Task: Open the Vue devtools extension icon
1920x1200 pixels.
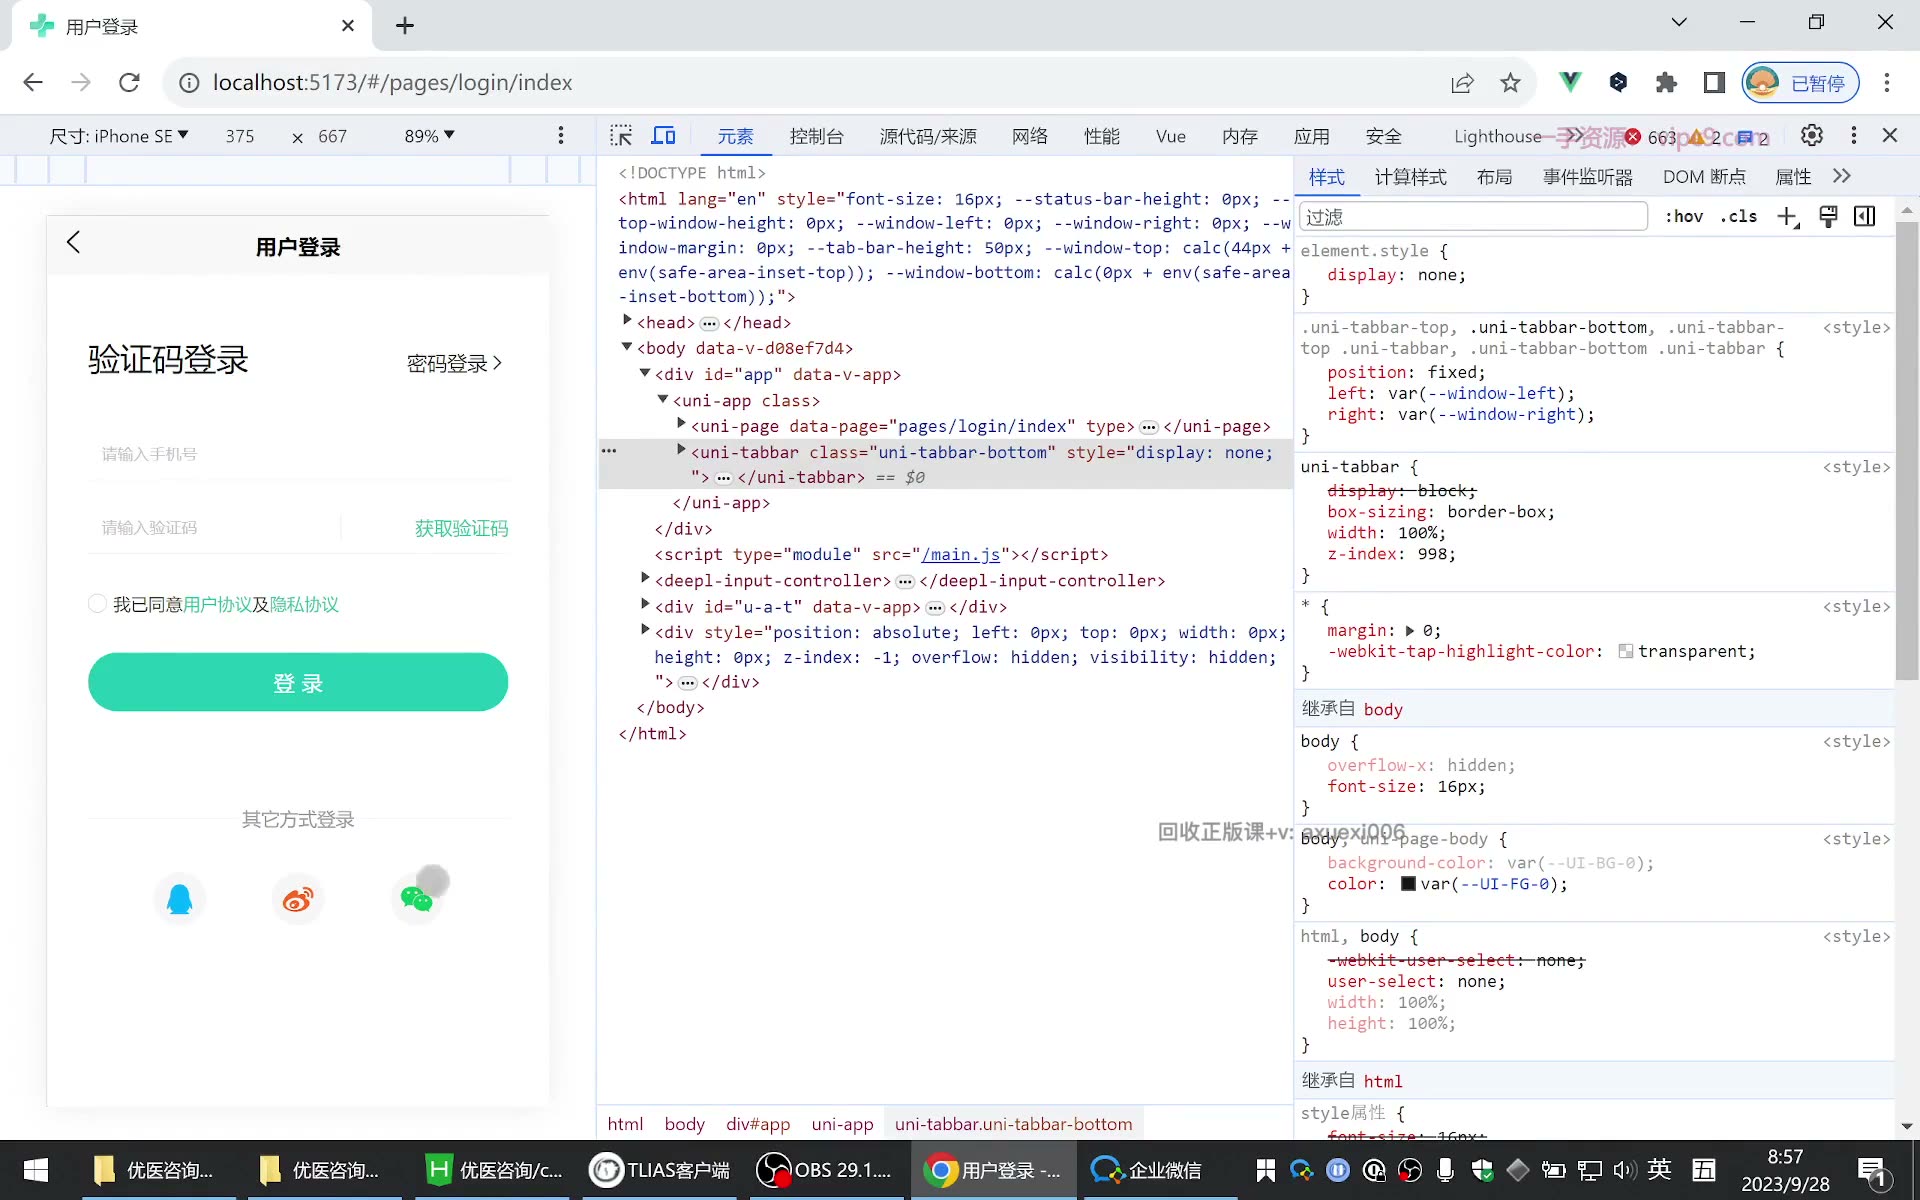Action: [1570, 82]
